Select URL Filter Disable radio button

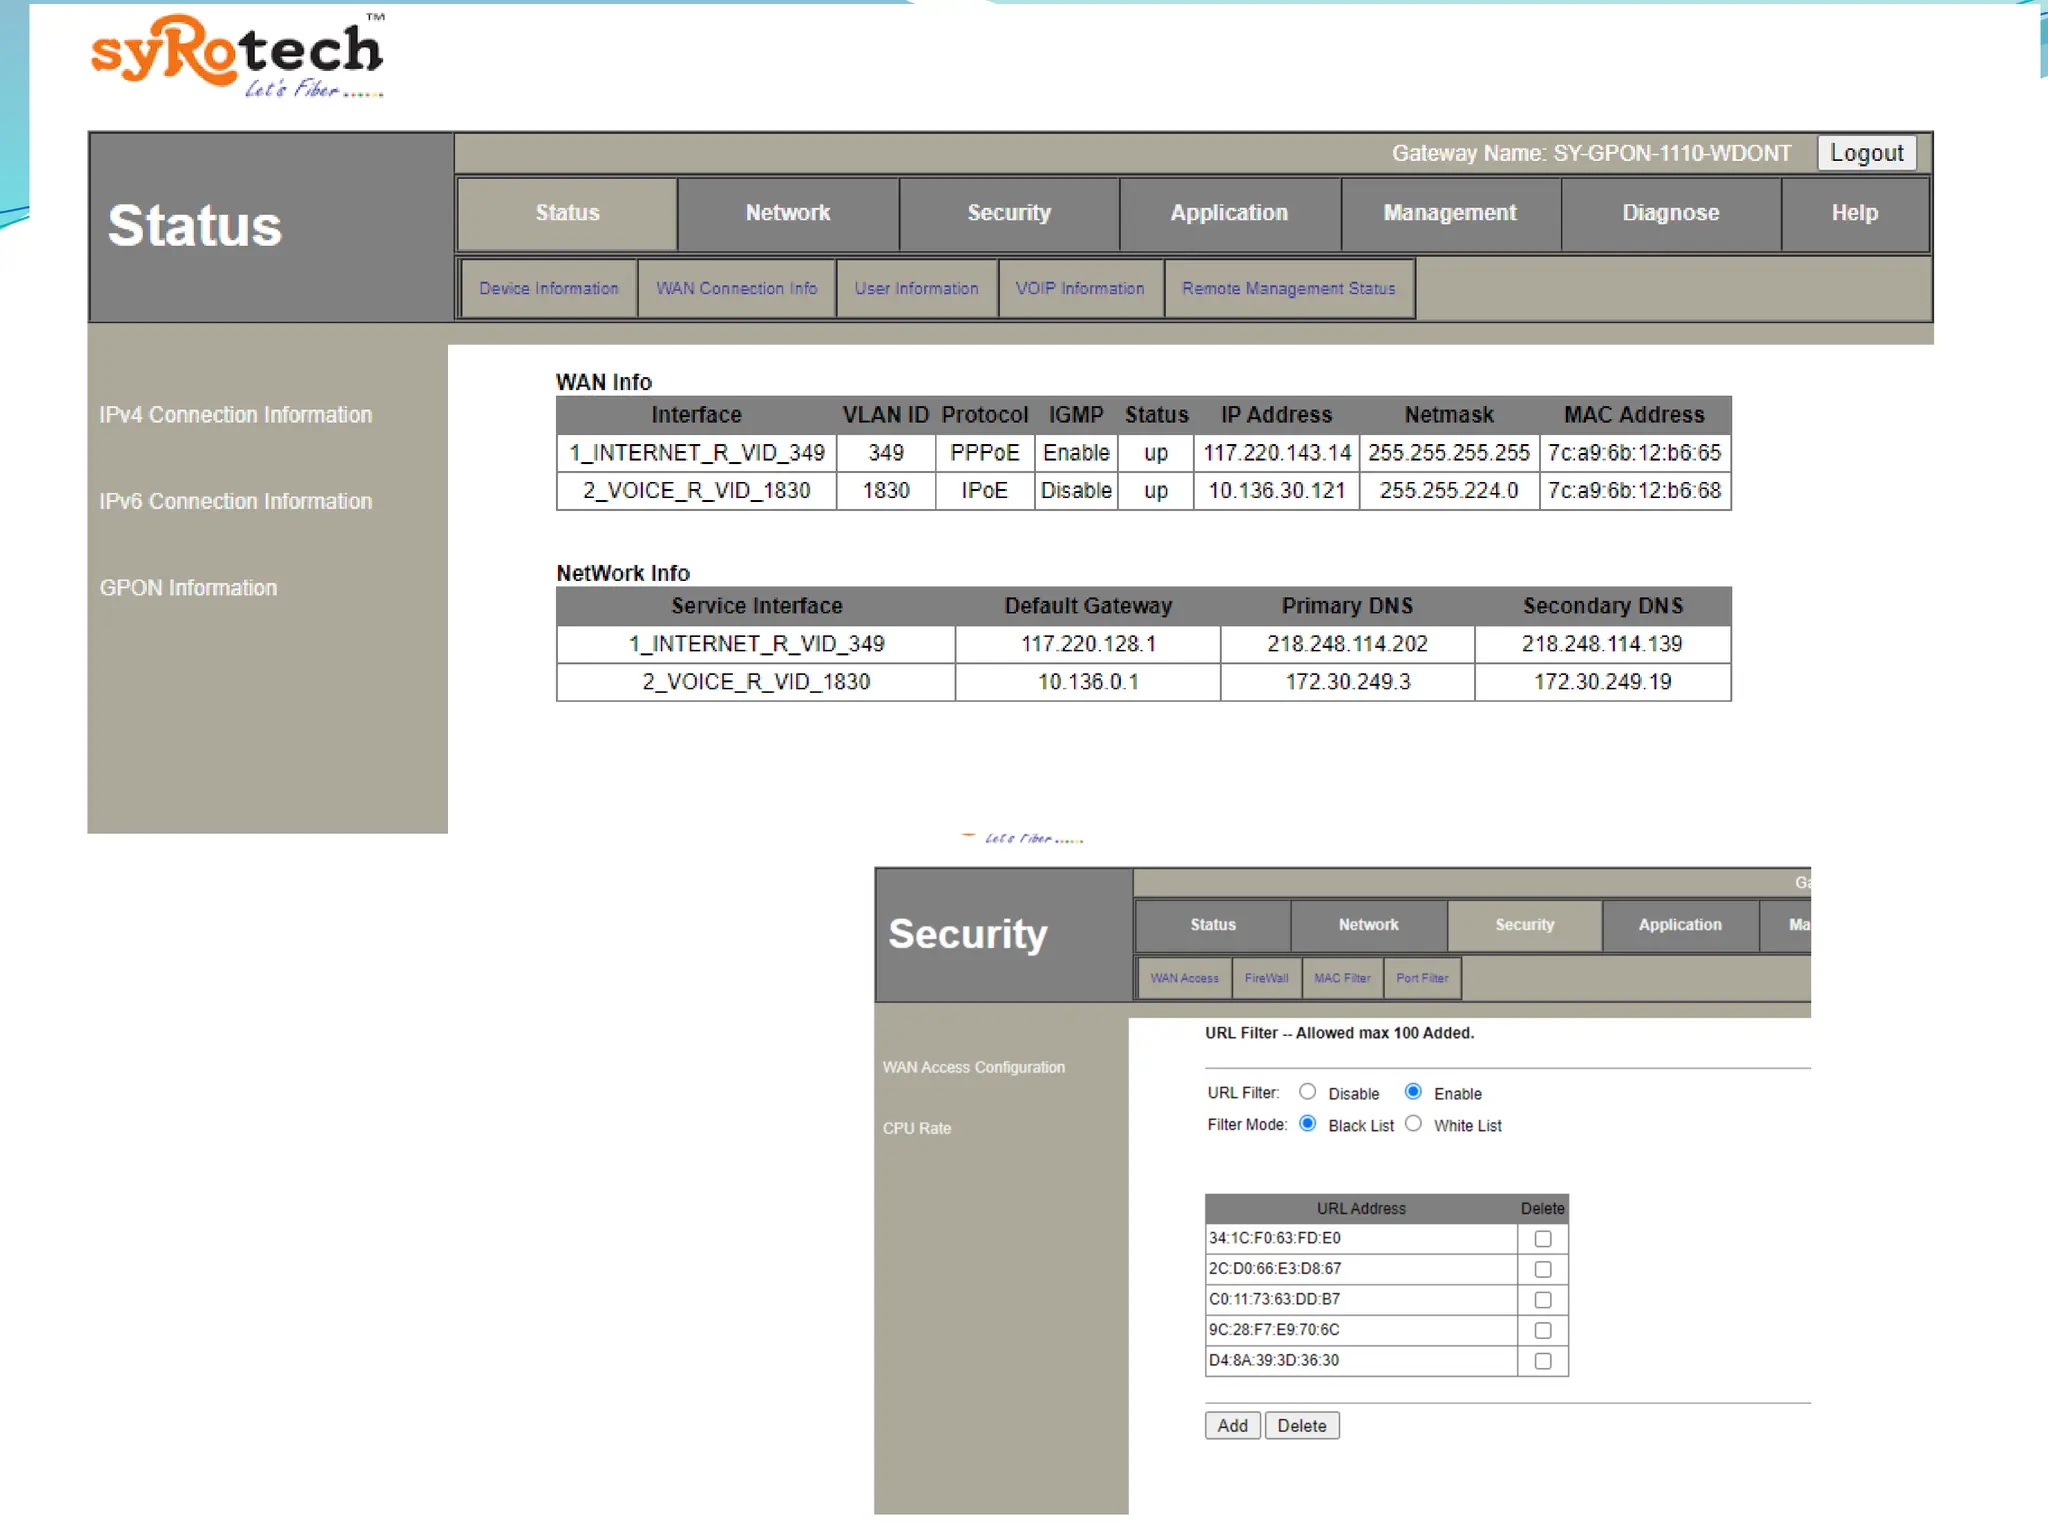(x=1307, y=1092)
